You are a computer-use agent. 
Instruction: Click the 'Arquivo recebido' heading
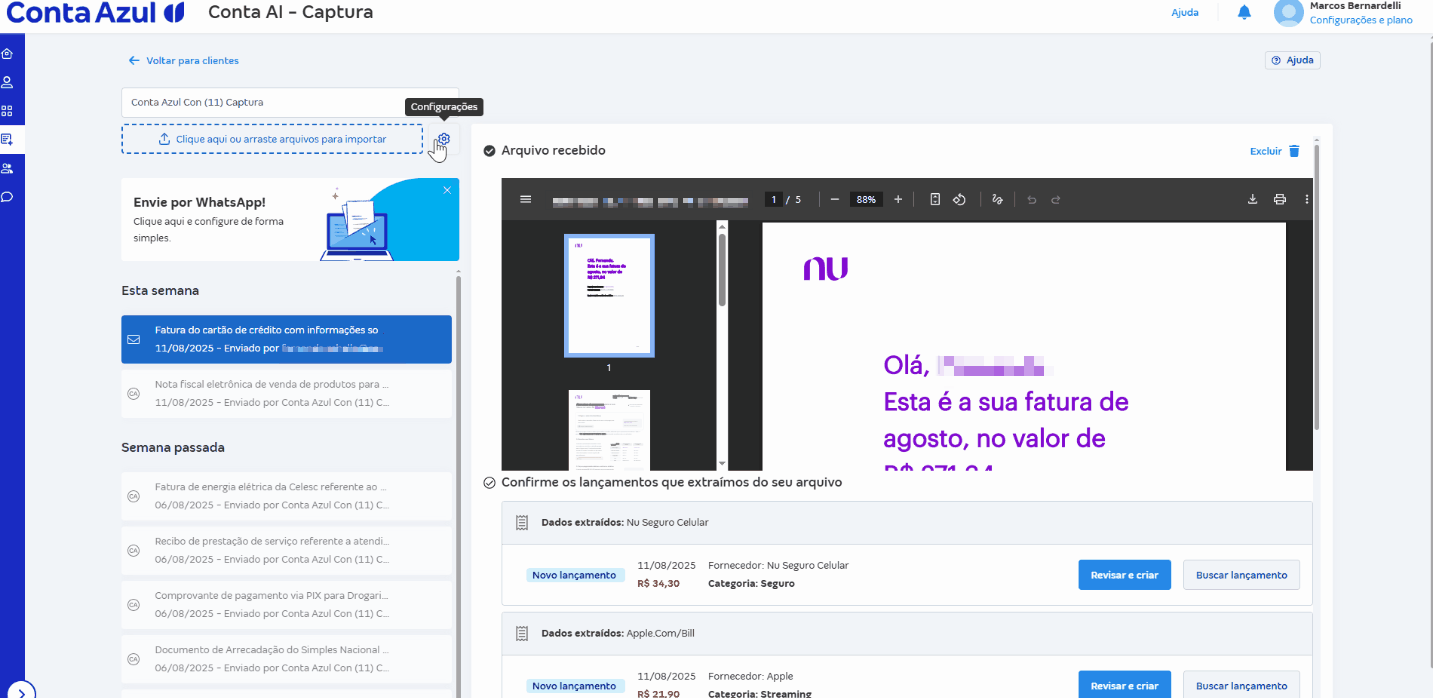(553, 151)
